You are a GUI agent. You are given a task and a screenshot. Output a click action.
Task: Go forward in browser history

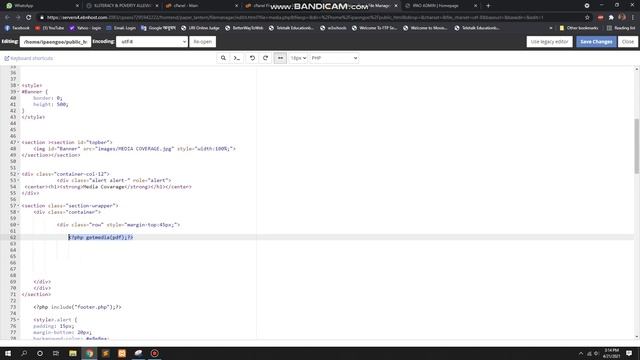pos(18,18)
